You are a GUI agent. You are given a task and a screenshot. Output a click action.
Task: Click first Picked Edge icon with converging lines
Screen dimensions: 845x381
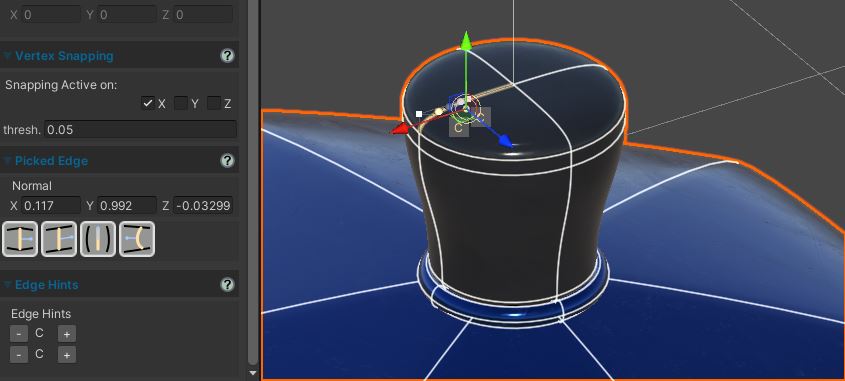(x=20, y=238)
